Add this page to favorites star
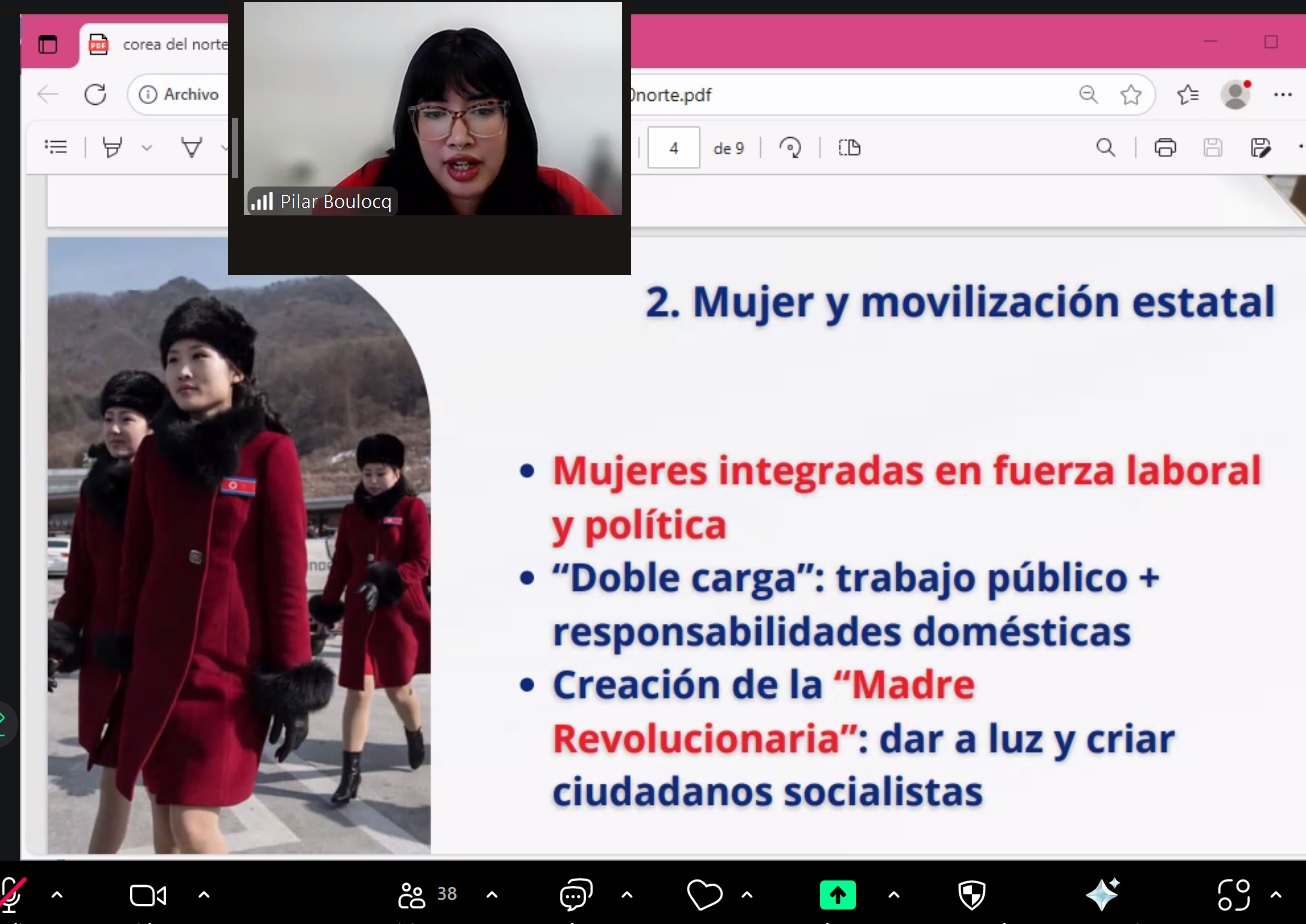The width and height of the screenshot is (1306, 924). 1131,95
